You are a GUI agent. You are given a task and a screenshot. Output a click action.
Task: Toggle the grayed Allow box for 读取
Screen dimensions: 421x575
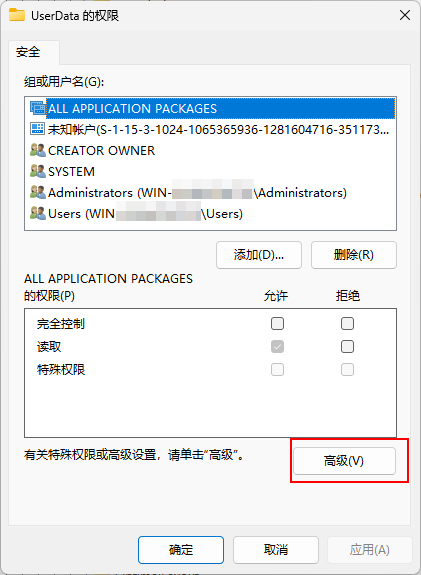point(277,347)
